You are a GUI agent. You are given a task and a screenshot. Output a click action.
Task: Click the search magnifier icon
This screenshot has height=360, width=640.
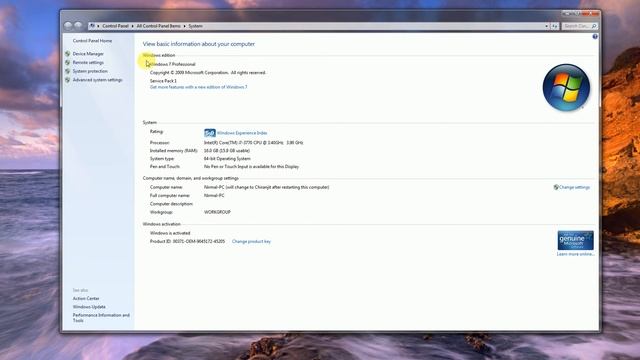click(x=594, y=26)
